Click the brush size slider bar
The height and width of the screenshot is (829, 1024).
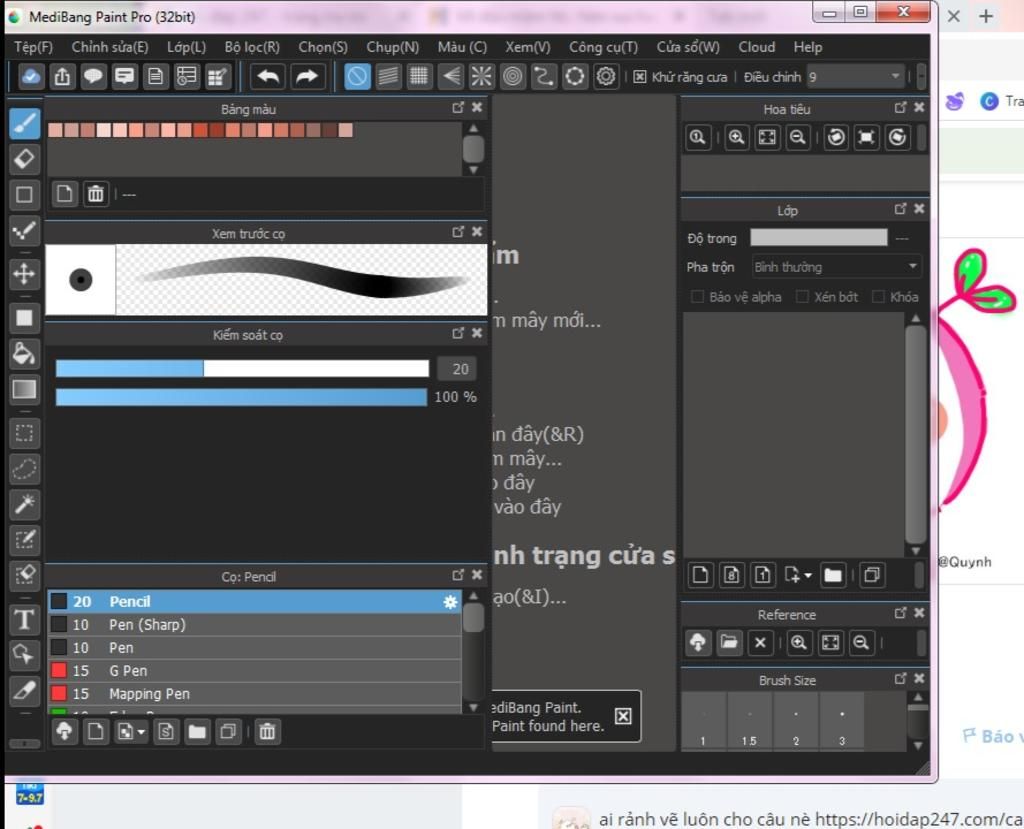[242, 369]
